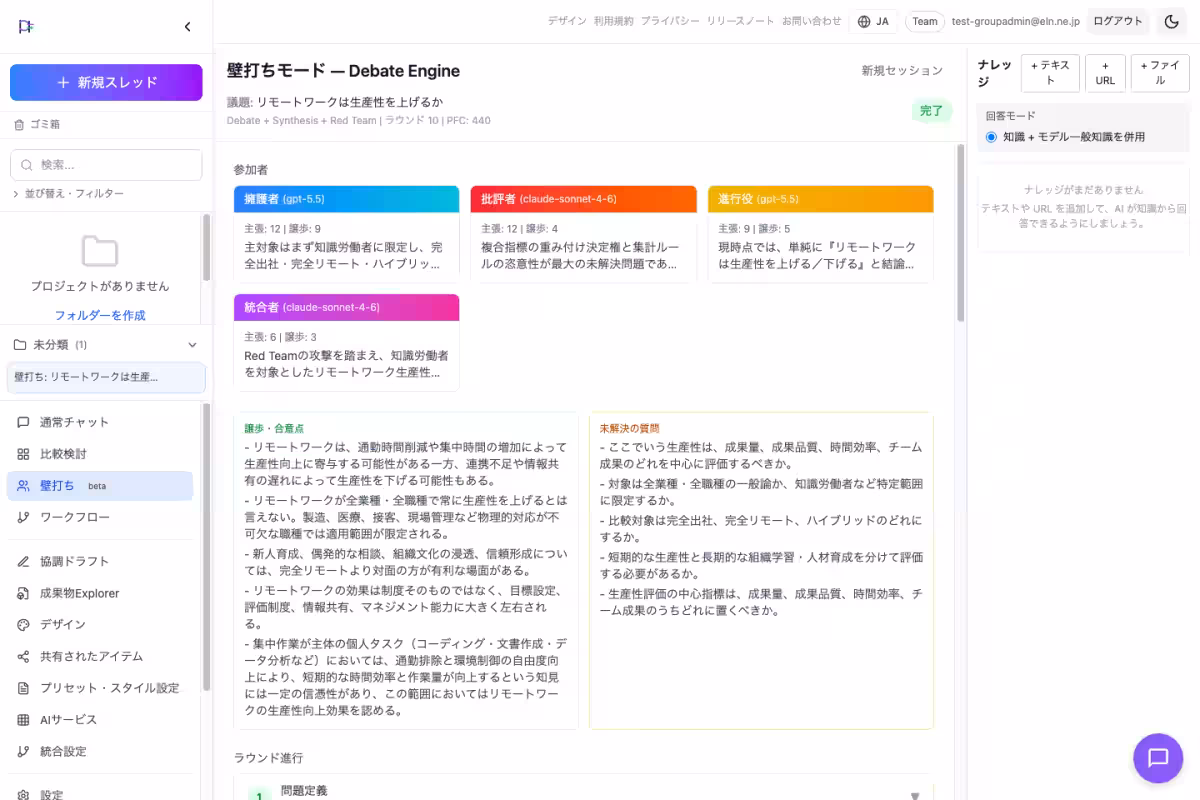
Task: Open お問い合わせ in top navigation
Action: 812,21
